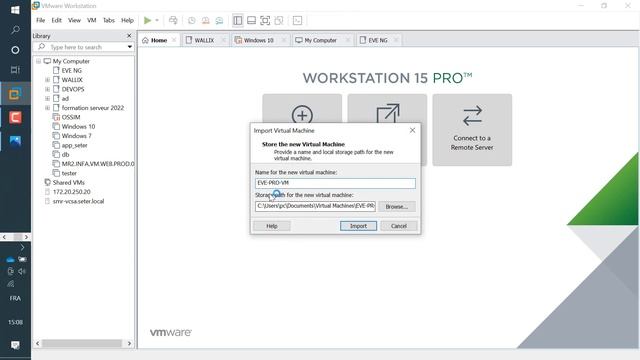
Task: Close the Library panel
Action: (129, 36)
